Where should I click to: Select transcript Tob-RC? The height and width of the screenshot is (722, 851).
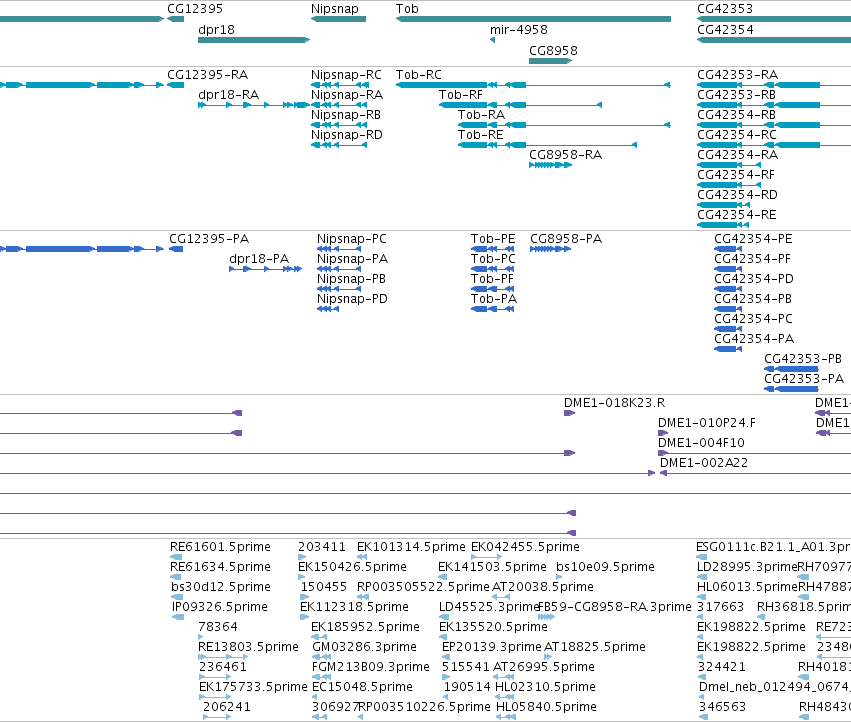pos(534,85)
